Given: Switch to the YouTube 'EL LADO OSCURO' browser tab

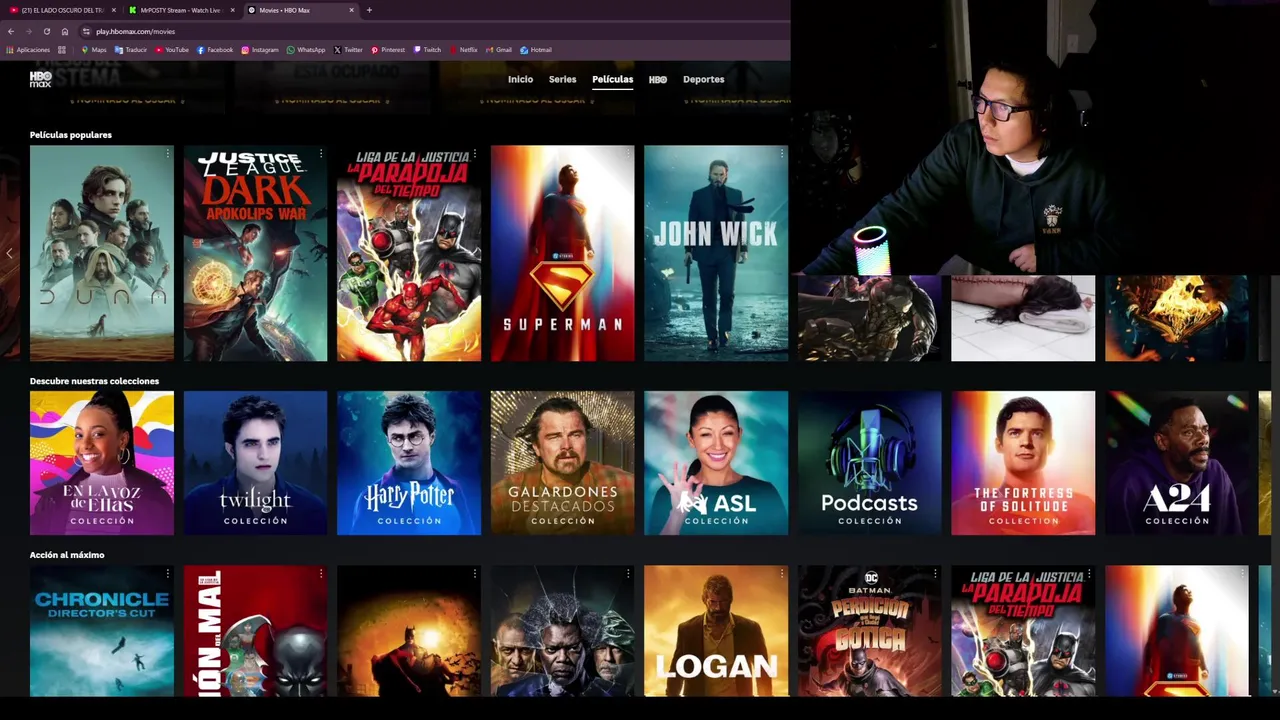Looking at the screenshot, I should coord(62,10).
